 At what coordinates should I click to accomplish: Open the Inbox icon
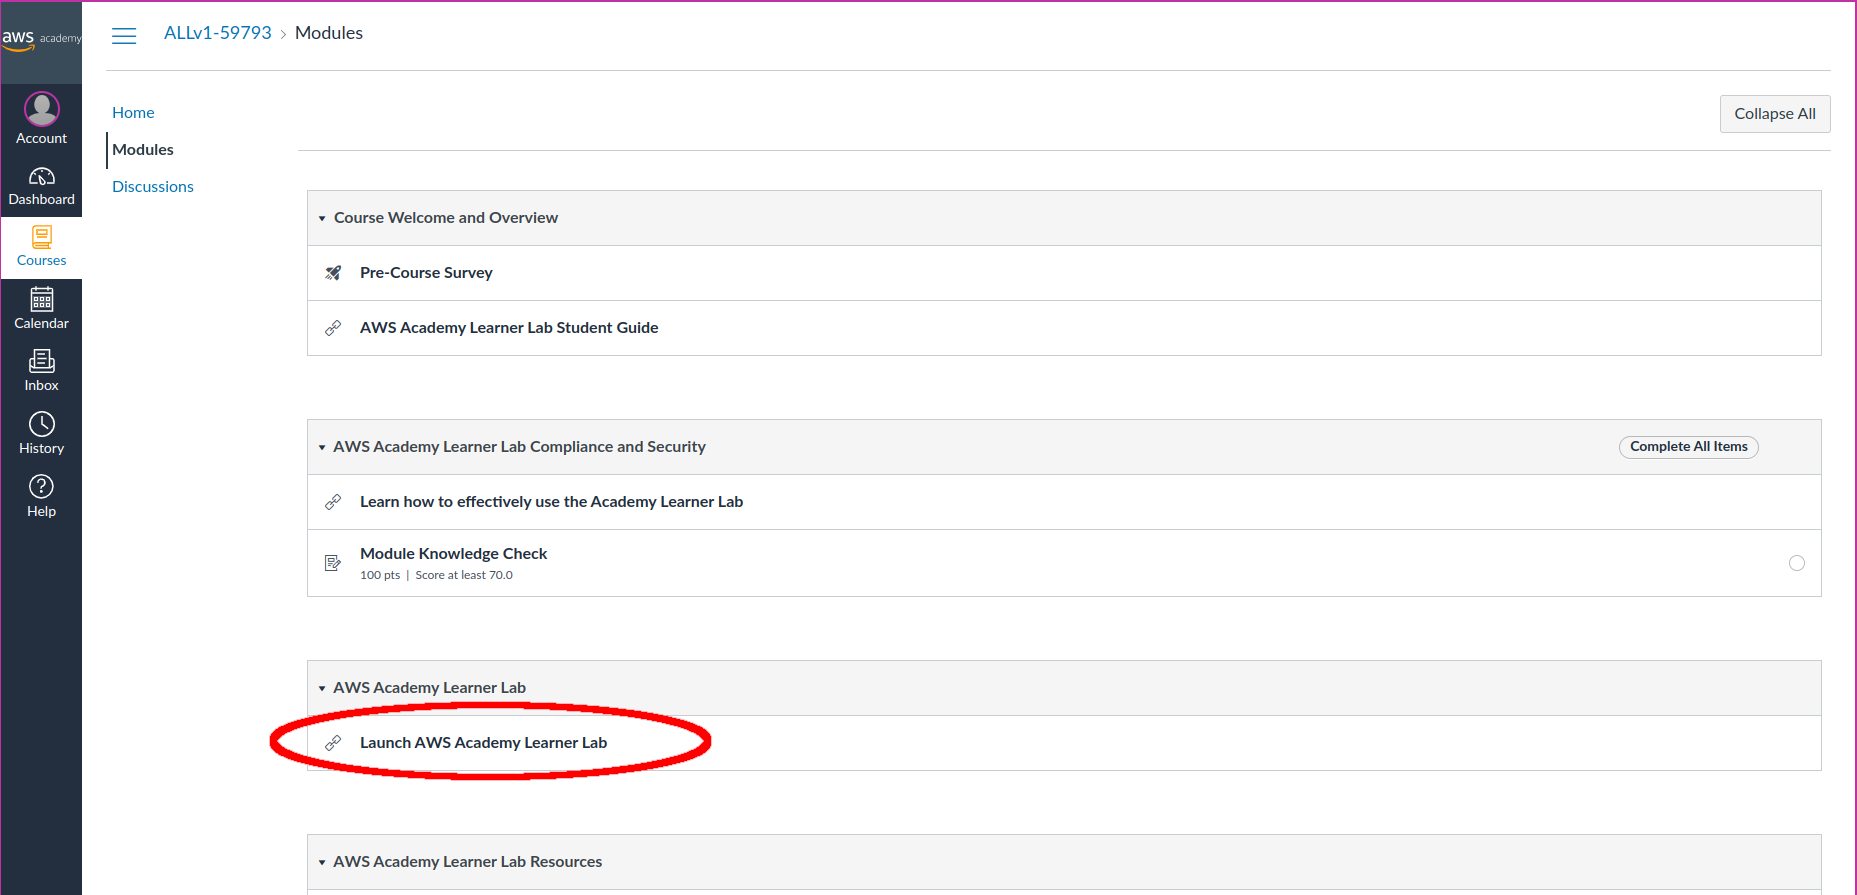tap(41, 362)
